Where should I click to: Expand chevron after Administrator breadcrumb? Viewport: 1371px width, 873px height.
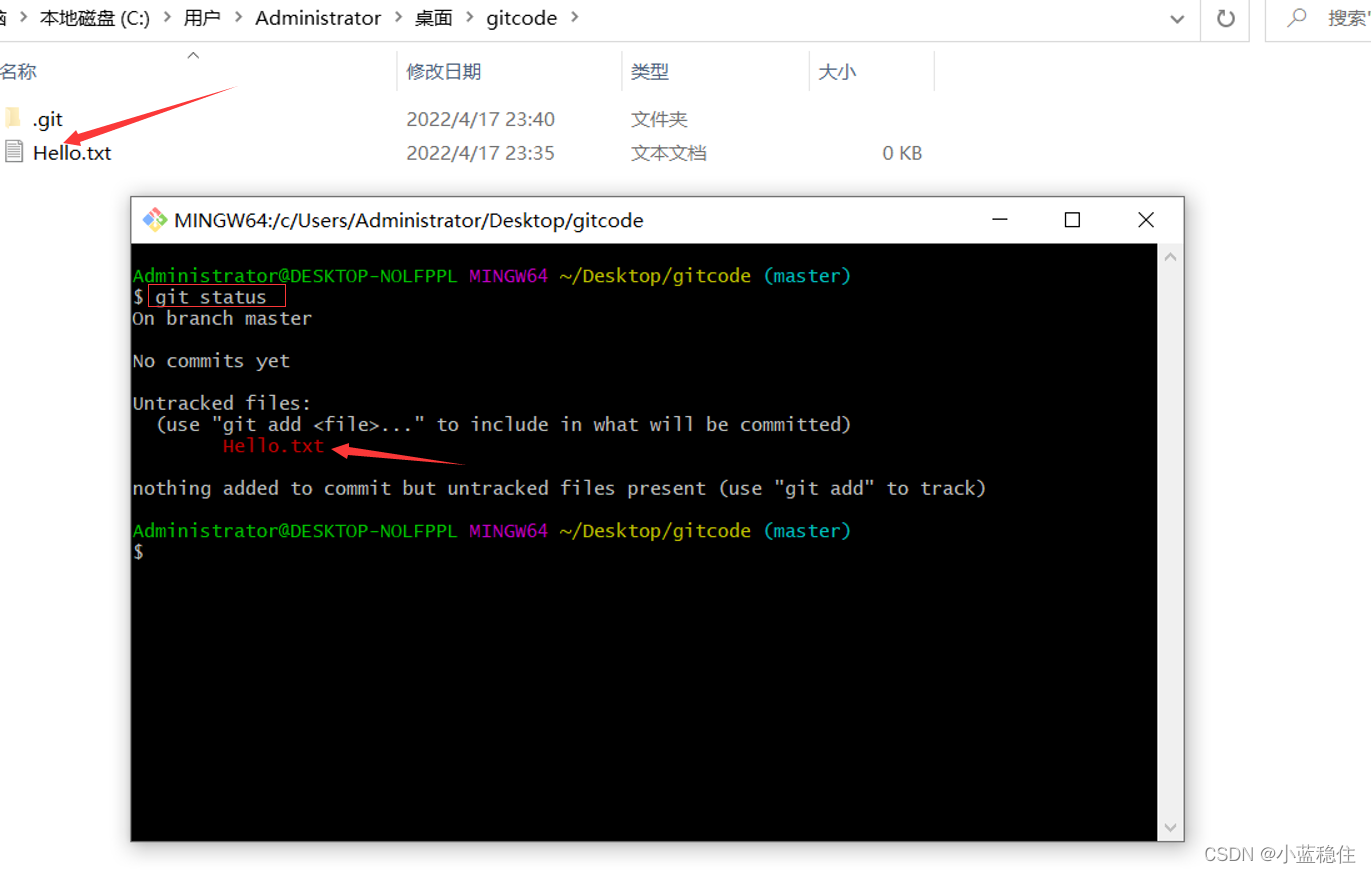[x=397, y=18]
